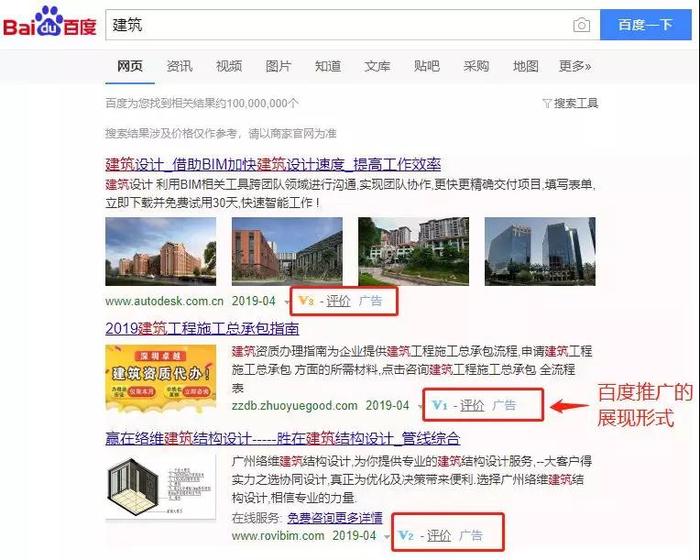700x560 pixels.
Task: Click text 百度为您找到相关结果约100,000,000个
Action: (202, 104)
